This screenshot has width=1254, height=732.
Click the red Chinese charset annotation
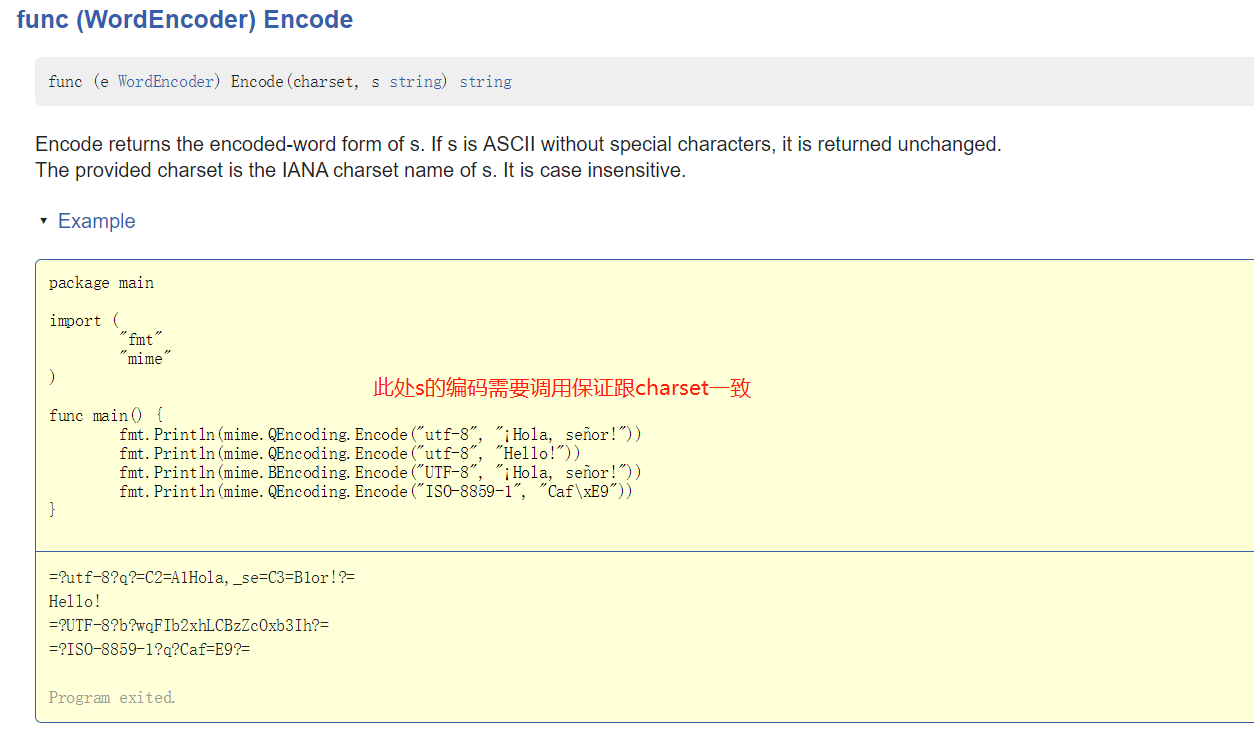pyautogui.click(x=562, y=388)
